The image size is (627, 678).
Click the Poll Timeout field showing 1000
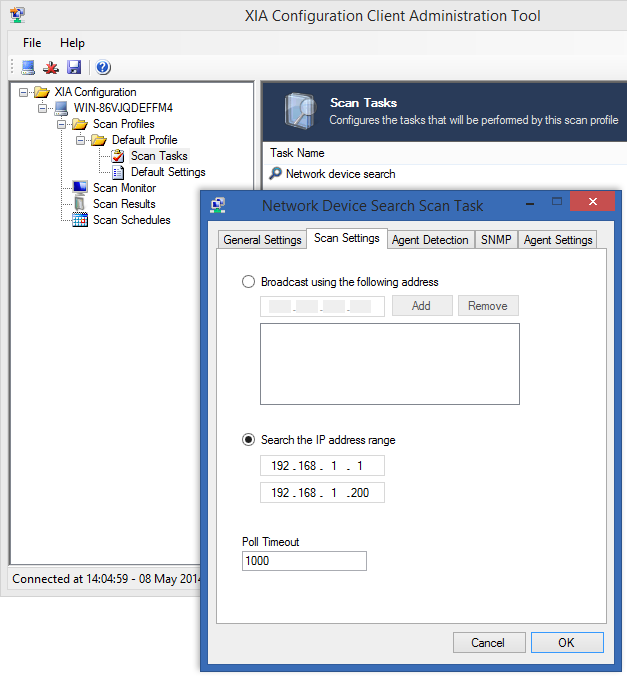(x=304, y=561)
